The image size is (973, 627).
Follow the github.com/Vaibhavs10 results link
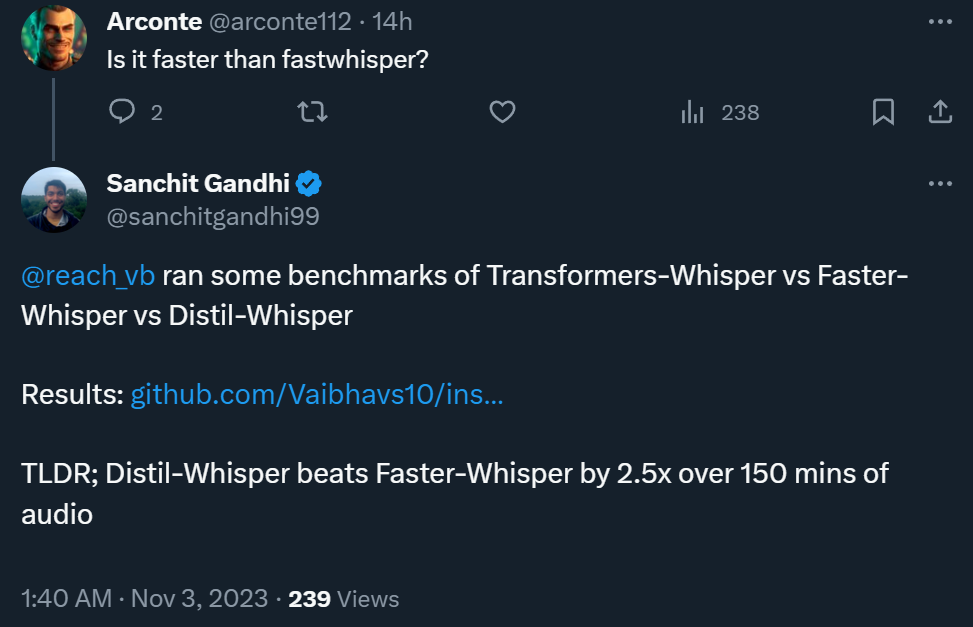(x=317, y=394)
